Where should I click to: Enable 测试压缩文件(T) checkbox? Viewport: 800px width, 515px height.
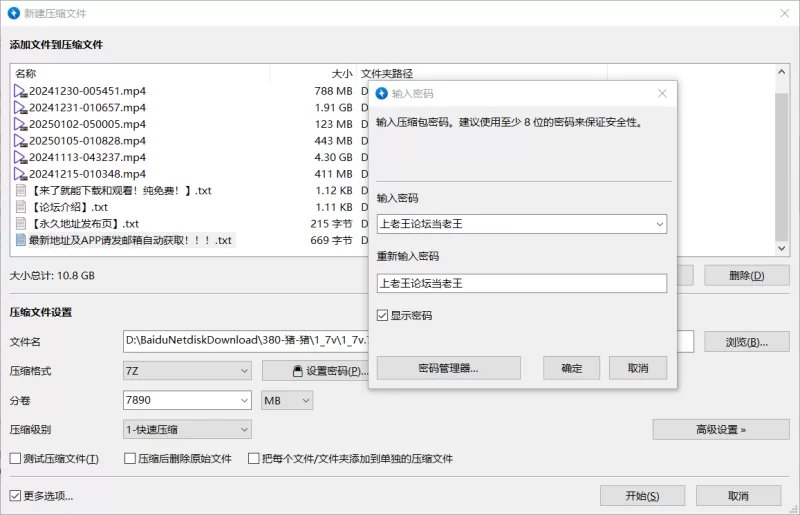(15, 458)
